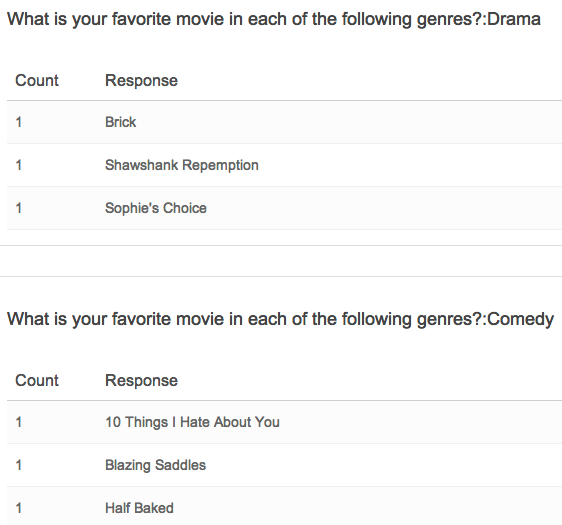Click the word Drama in first heading

(514, 19)
